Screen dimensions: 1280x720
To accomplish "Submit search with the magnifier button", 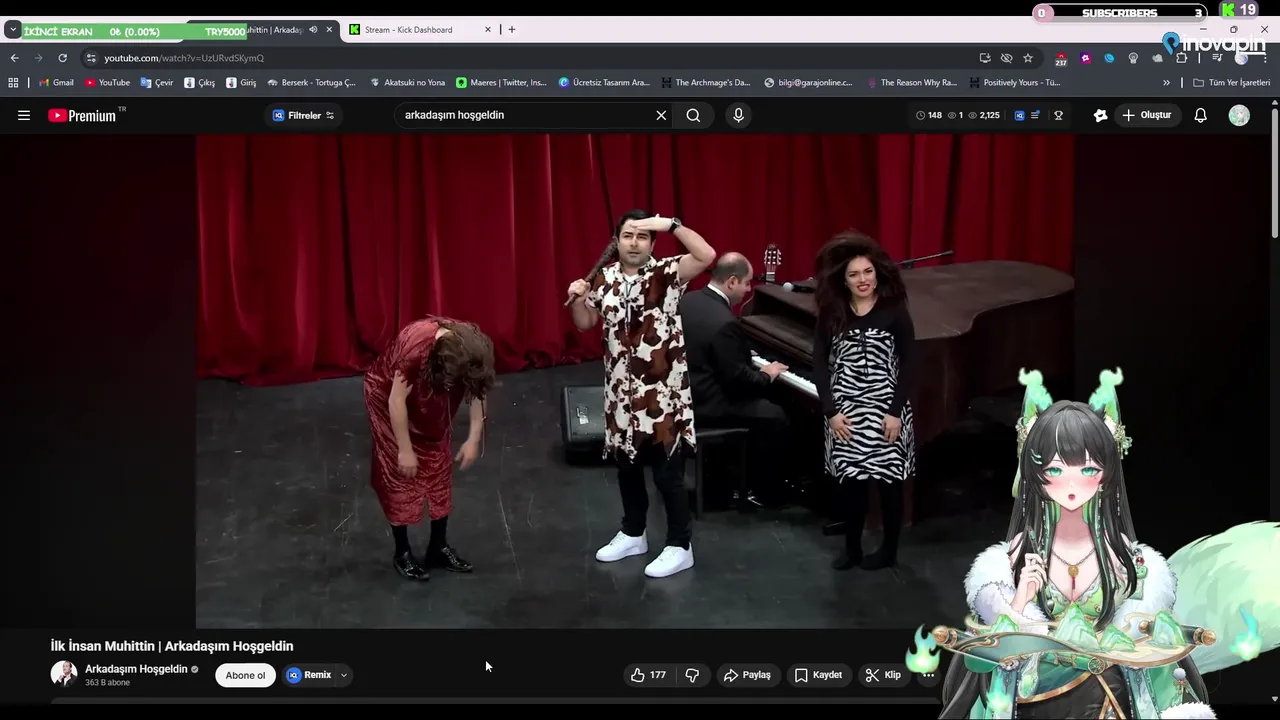I will click(x=693, y=115).
